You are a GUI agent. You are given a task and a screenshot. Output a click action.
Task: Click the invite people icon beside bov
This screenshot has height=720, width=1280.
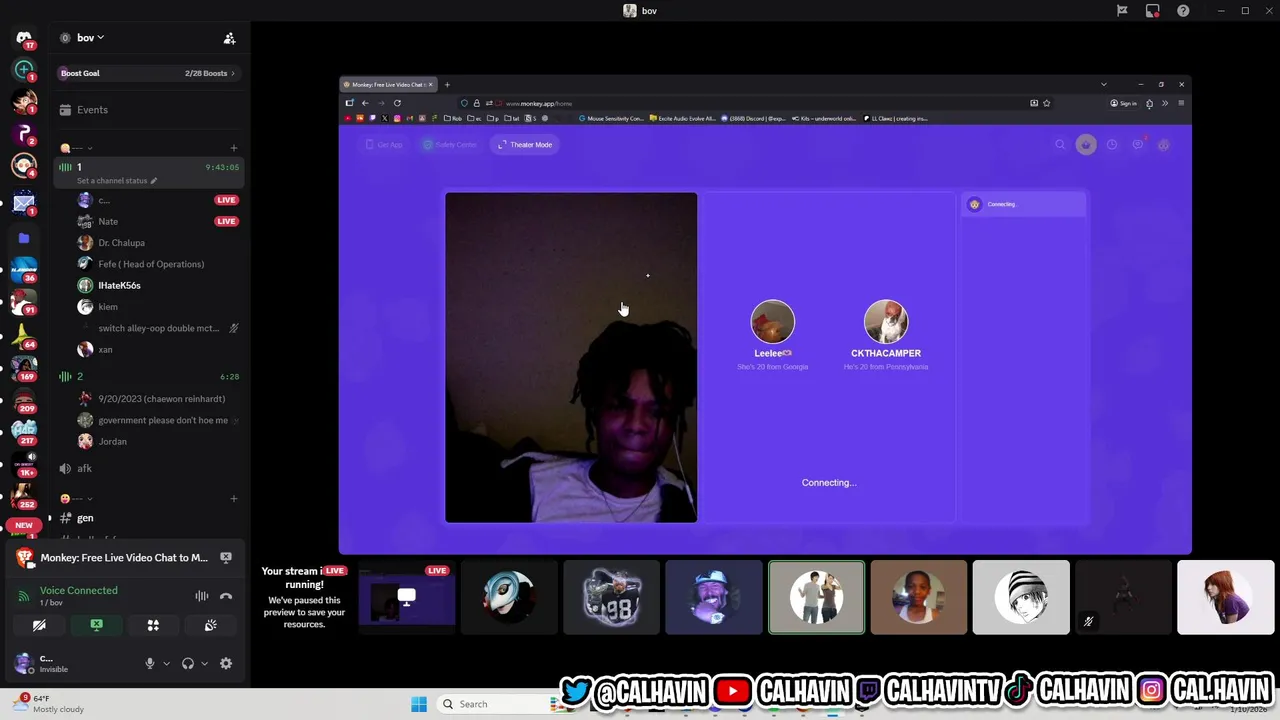click(x=229, y=38)
